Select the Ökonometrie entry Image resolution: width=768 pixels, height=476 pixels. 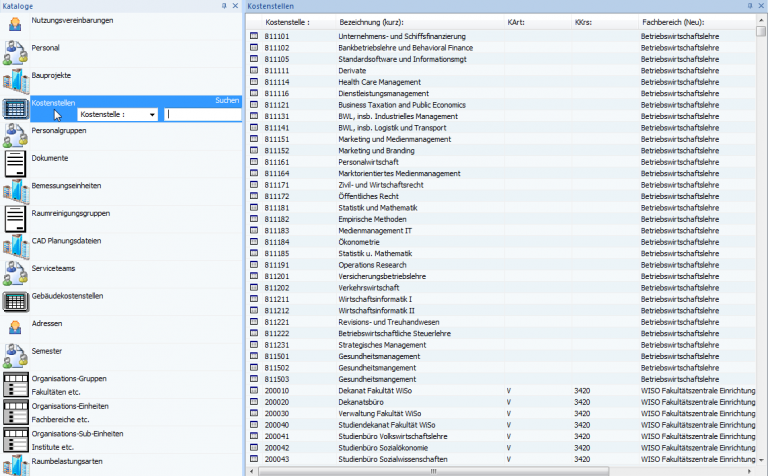pyautogui.click(x=359, y=242)
